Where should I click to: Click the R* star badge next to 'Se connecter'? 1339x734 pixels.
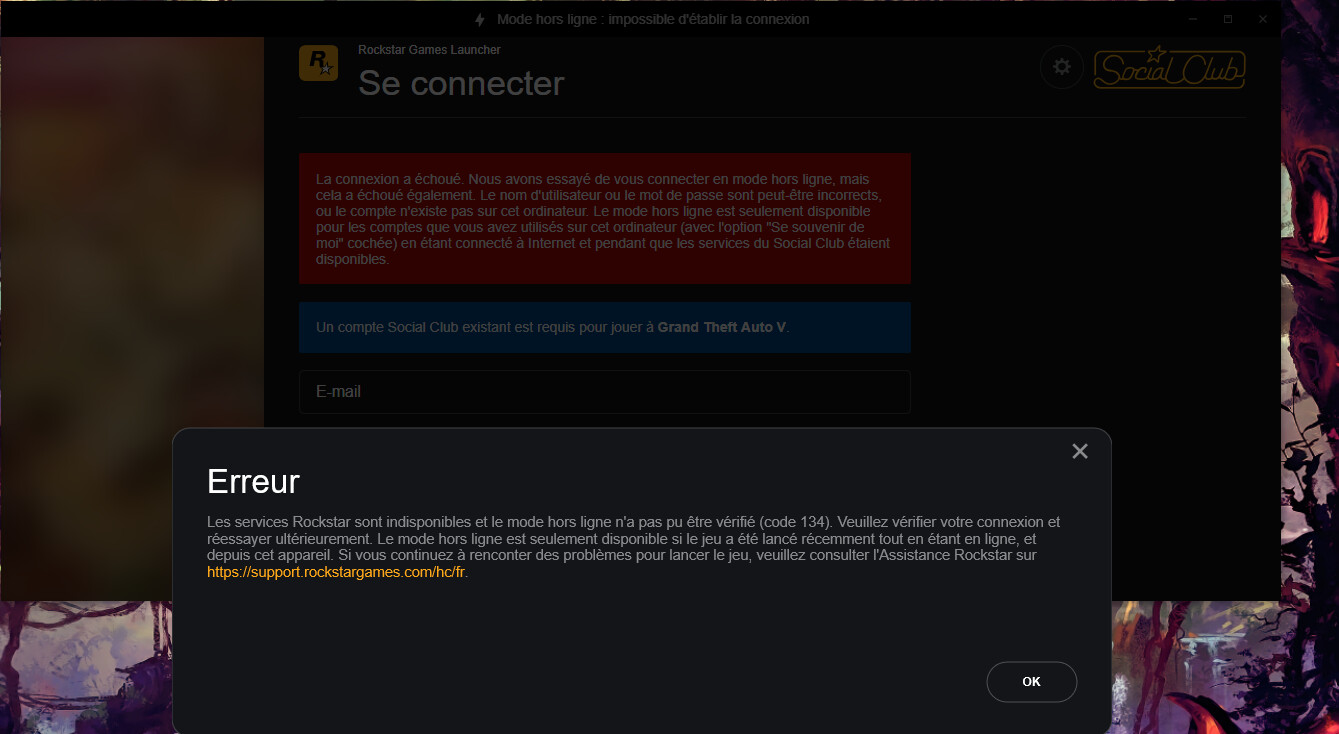[x=318, y=62]
